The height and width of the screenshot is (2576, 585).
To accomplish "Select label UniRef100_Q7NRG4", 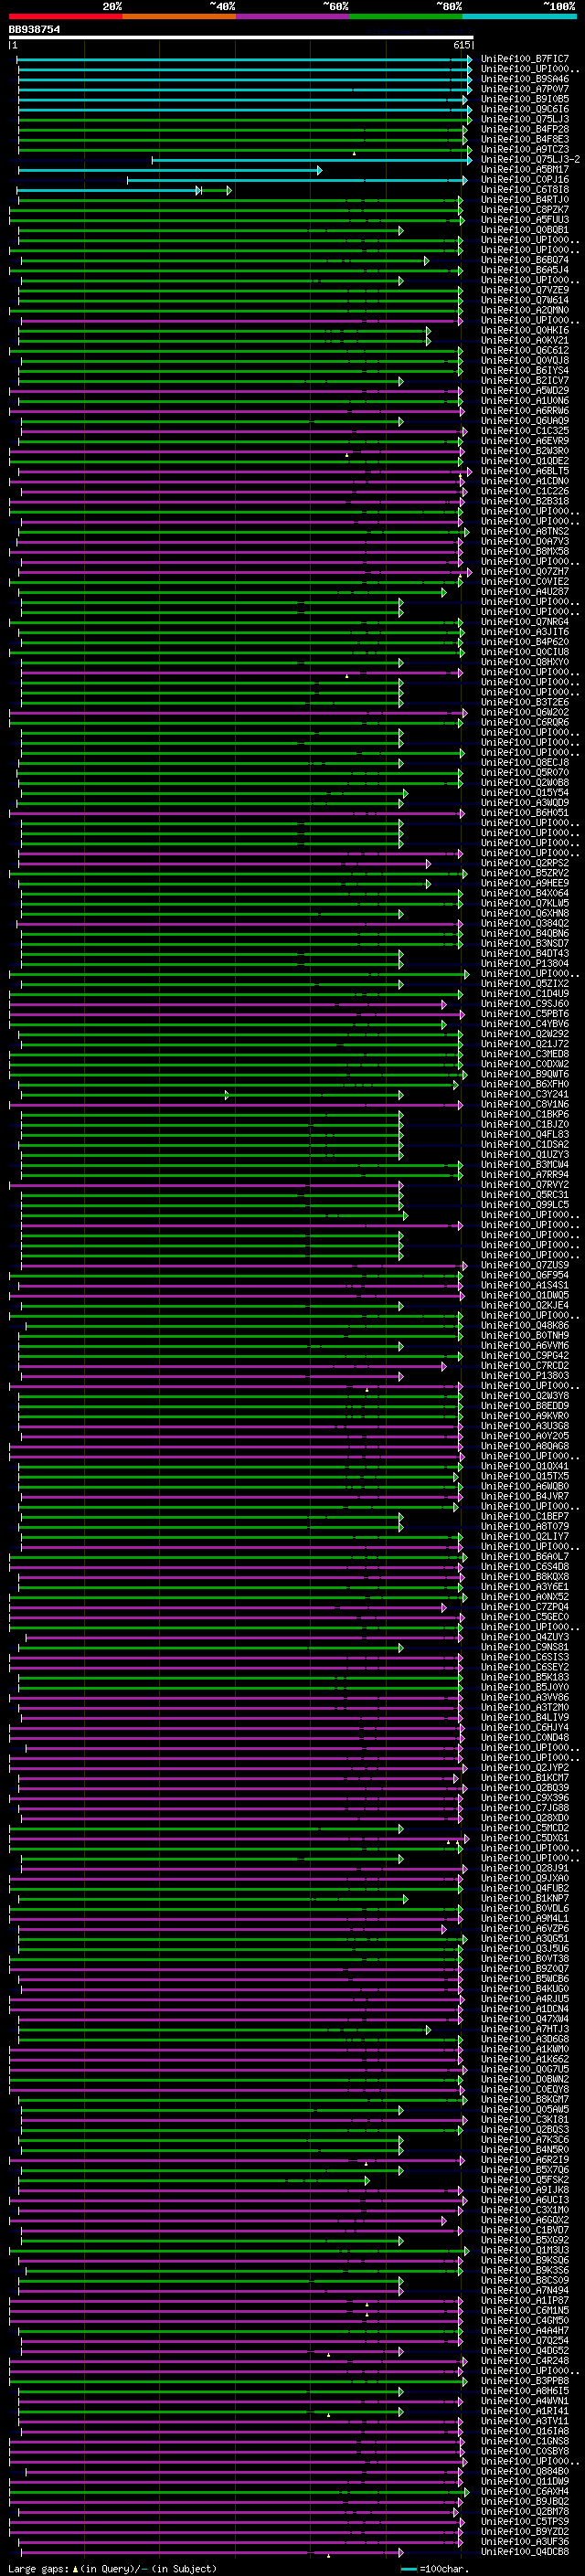I will pos(525,622).
